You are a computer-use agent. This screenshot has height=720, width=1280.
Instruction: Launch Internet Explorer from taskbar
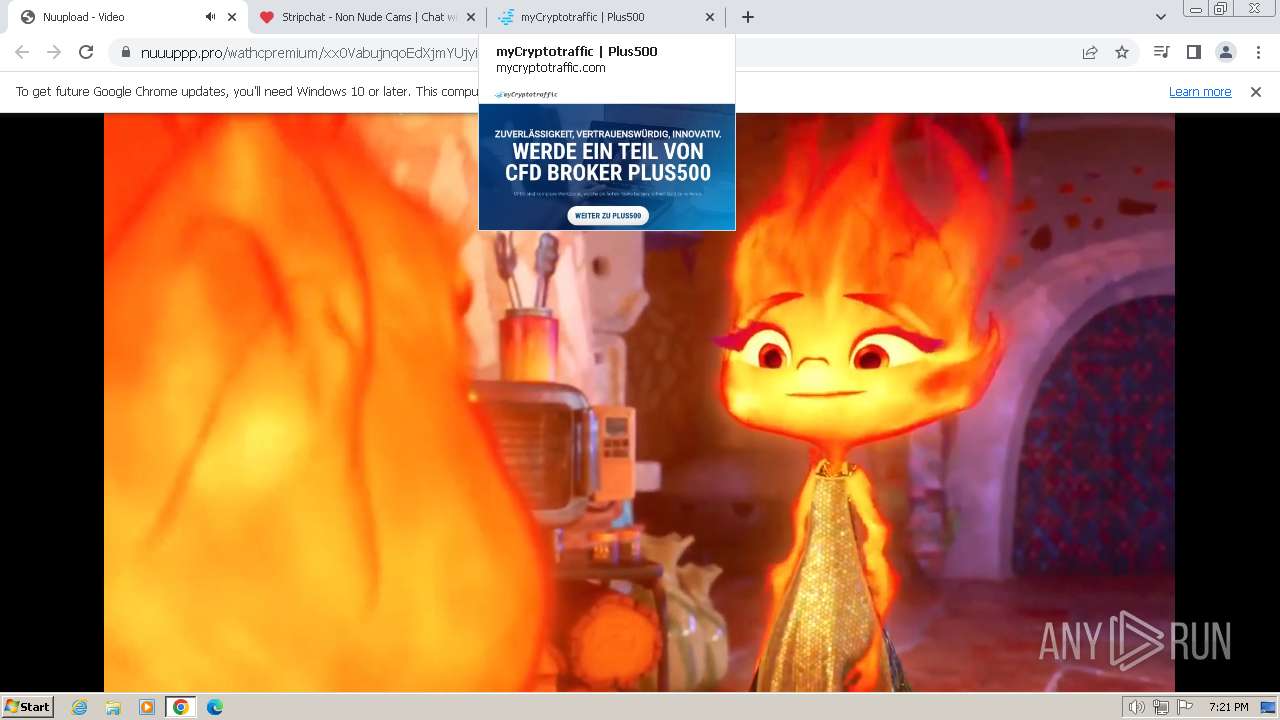80,707
